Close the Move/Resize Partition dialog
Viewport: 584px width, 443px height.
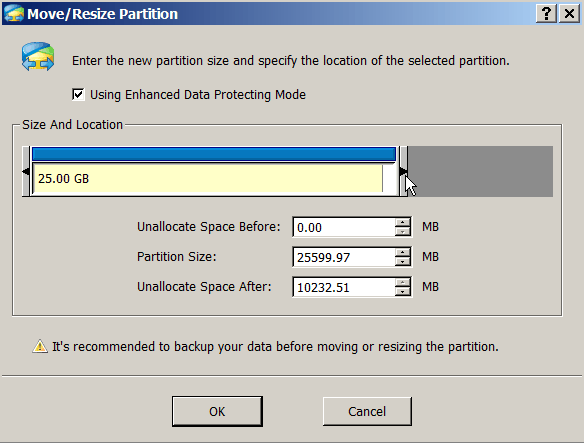tap(569, 14)
